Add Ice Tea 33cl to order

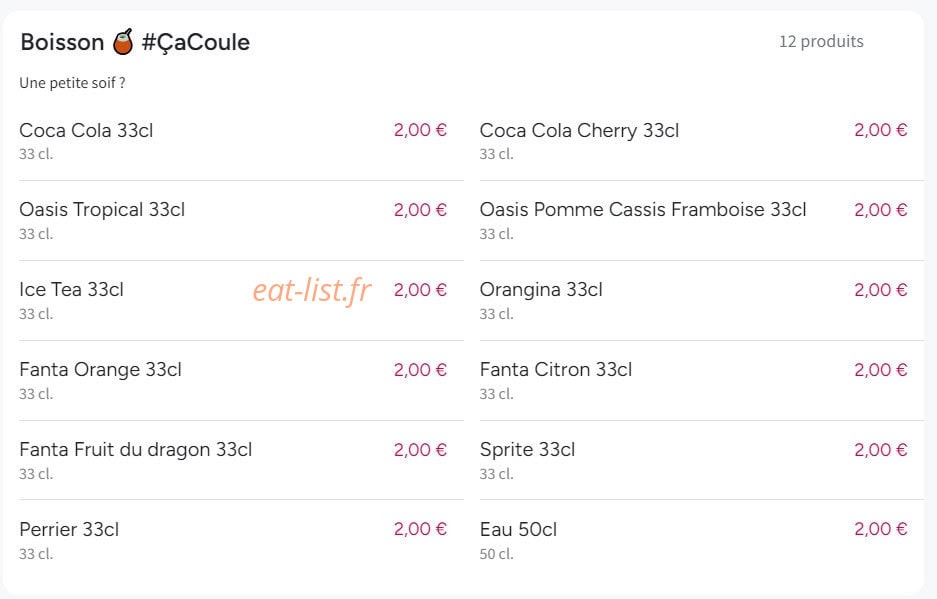(241, 301)
